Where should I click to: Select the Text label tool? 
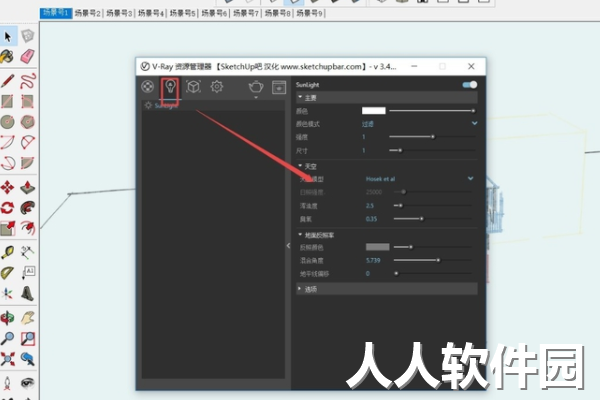(28, 273)
